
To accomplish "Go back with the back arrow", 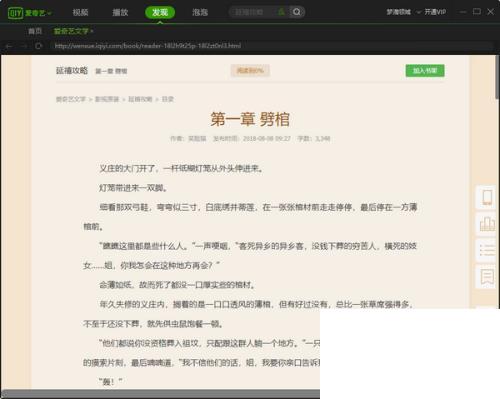I will click(9, 46).
